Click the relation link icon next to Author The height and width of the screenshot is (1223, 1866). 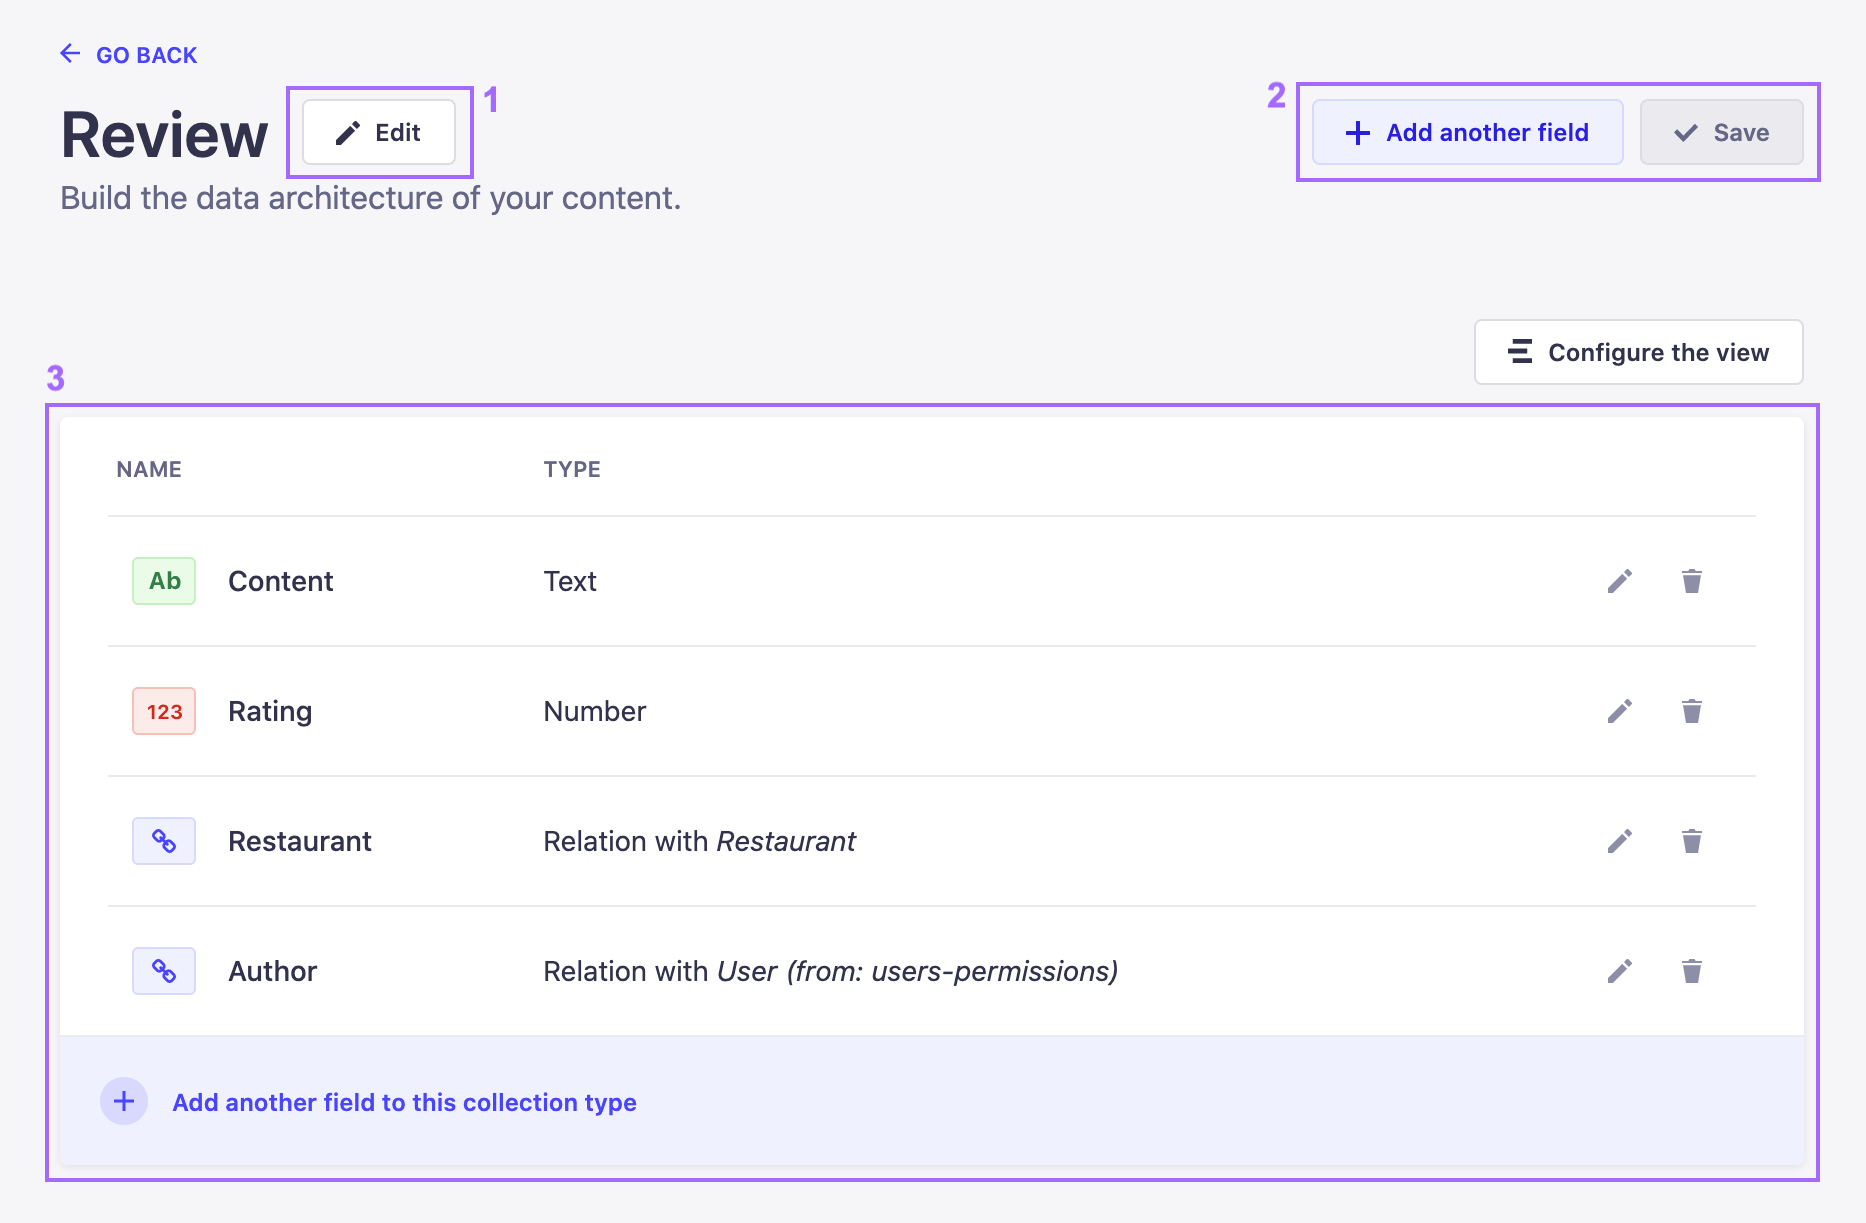click(x=163, y=970)
